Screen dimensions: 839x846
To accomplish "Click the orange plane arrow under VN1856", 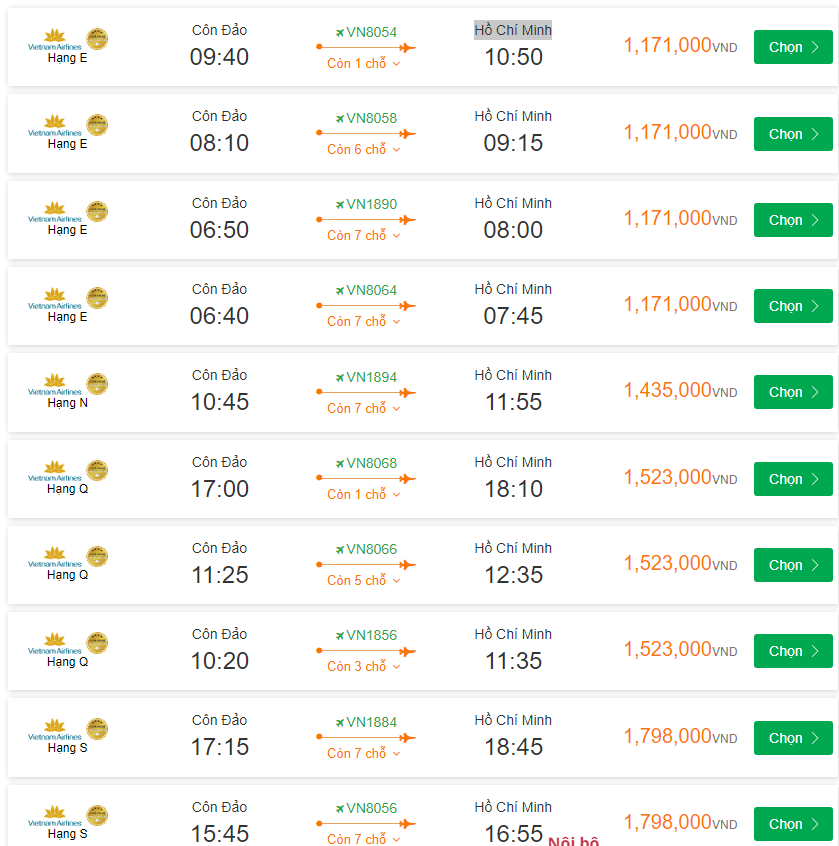I will [x=366, y=651].
